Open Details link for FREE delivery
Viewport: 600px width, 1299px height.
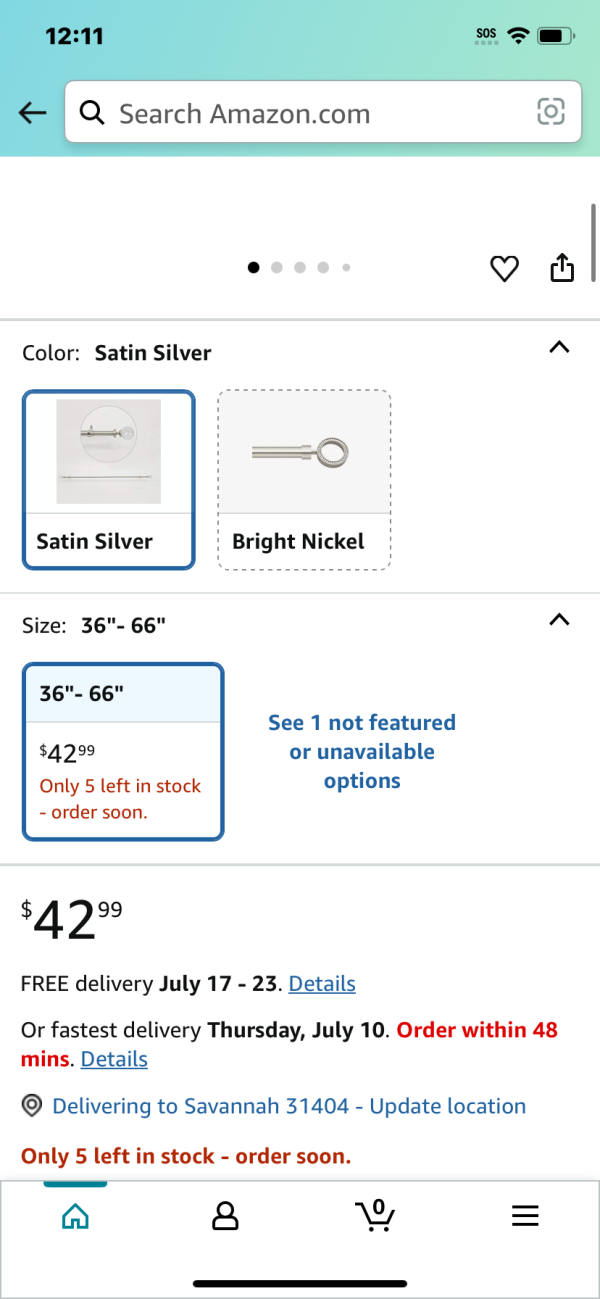(322, 984)
